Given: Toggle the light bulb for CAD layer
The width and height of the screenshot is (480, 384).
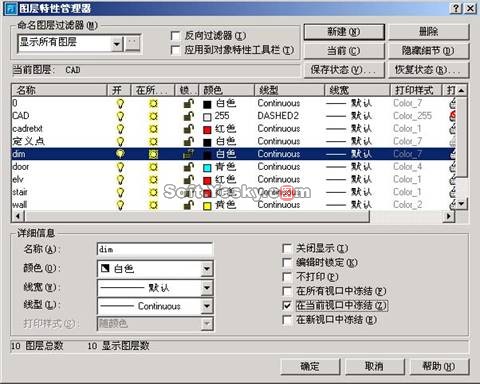Looking at the screenshot, I should tap(120, 116).
